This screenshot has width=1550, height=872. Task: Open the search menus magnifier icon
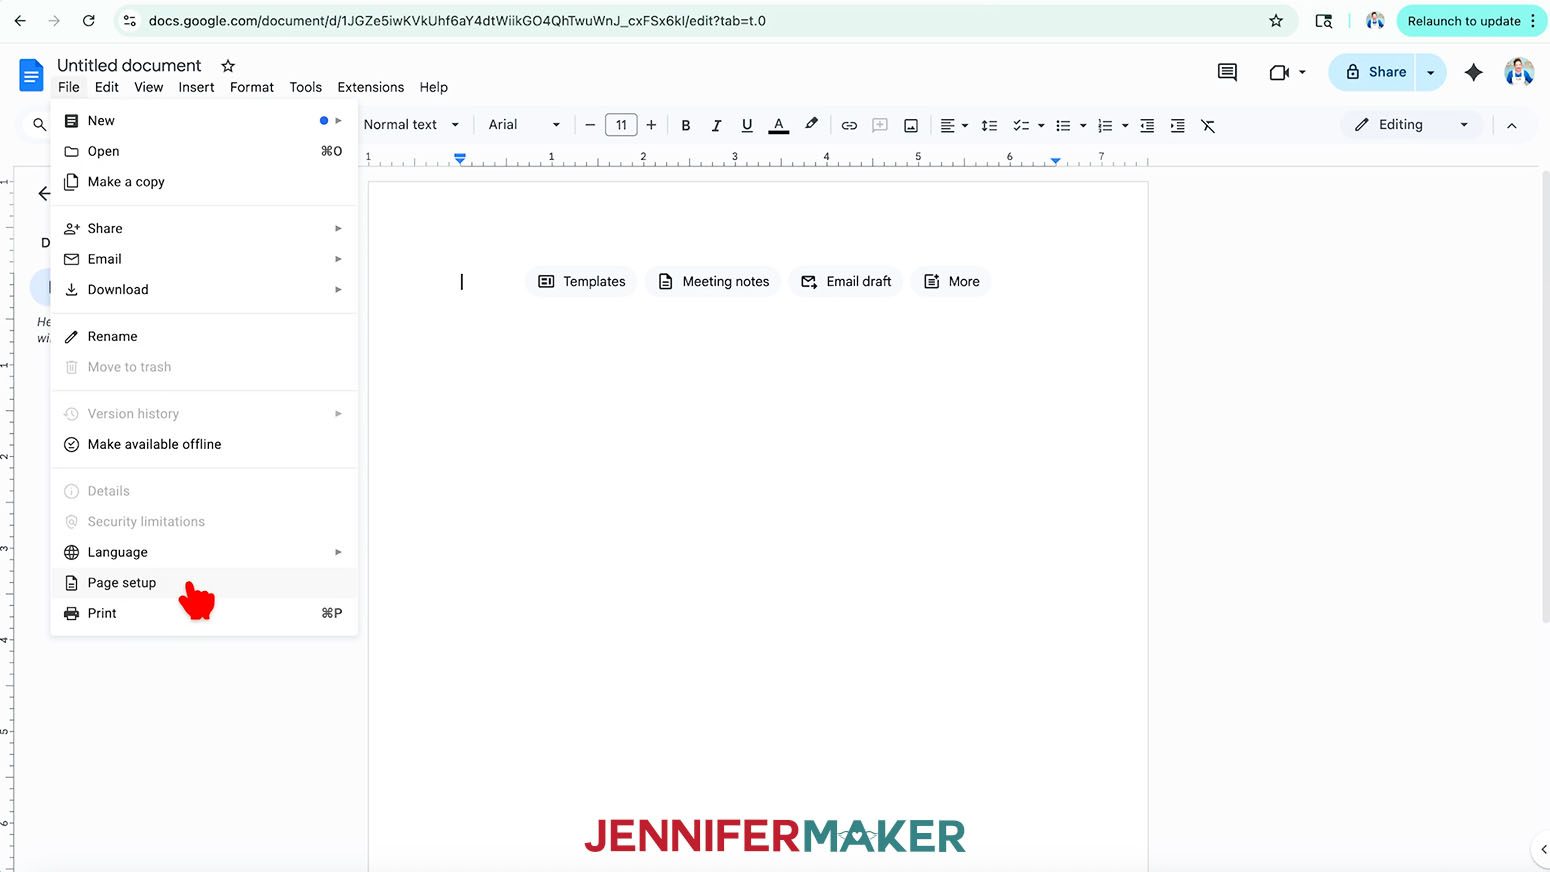(x=39, y=125)
